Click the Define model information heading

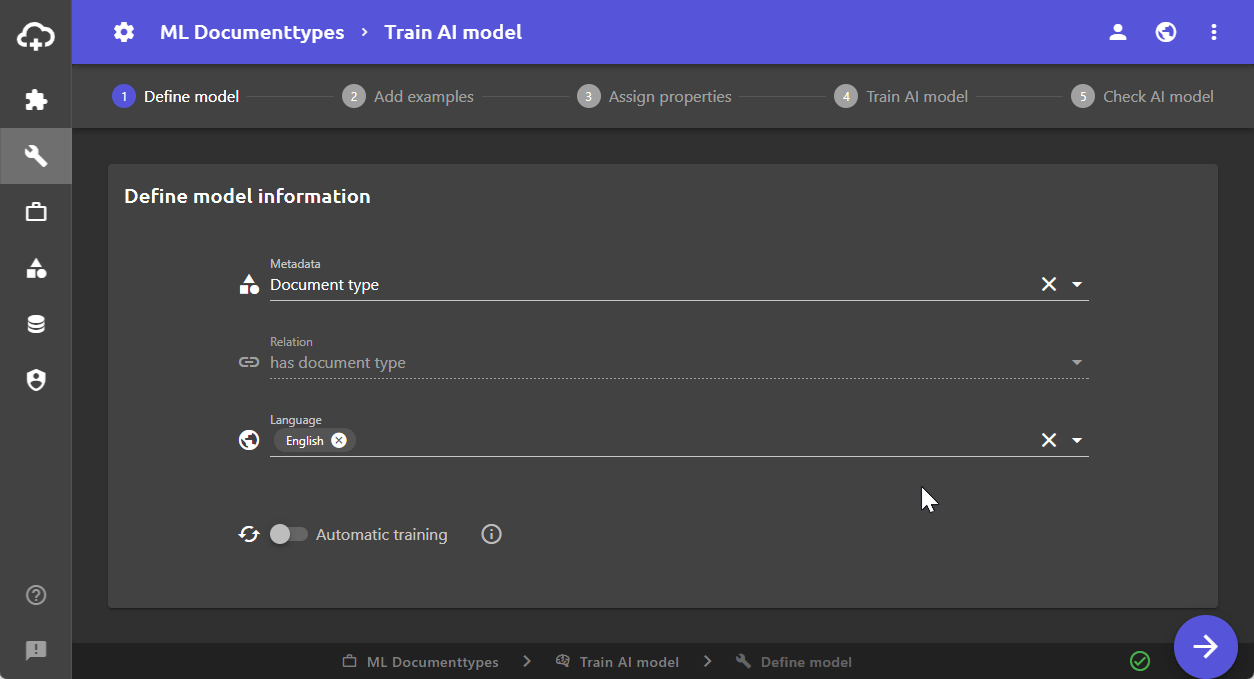tap(247, 196)
